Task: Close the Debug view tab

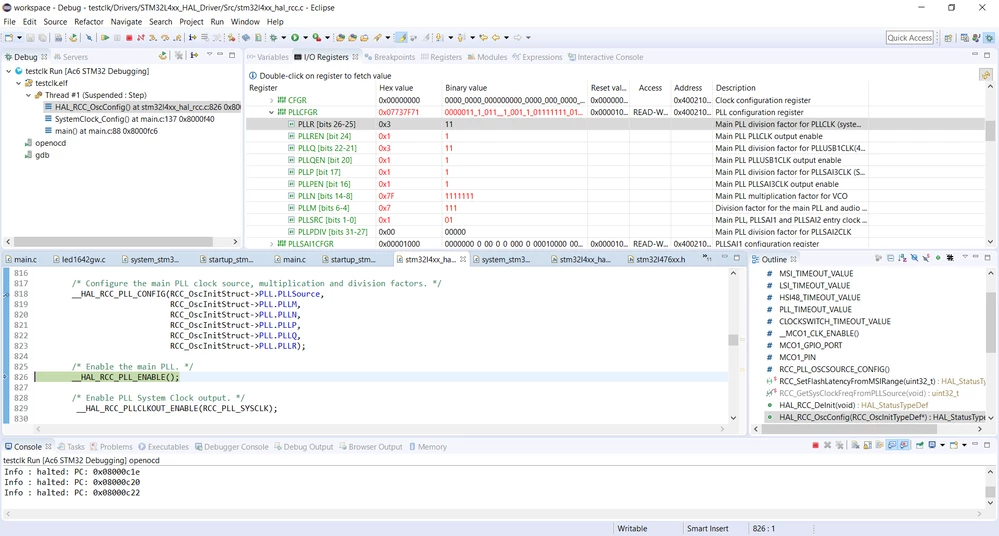Action: pos(44,57)
